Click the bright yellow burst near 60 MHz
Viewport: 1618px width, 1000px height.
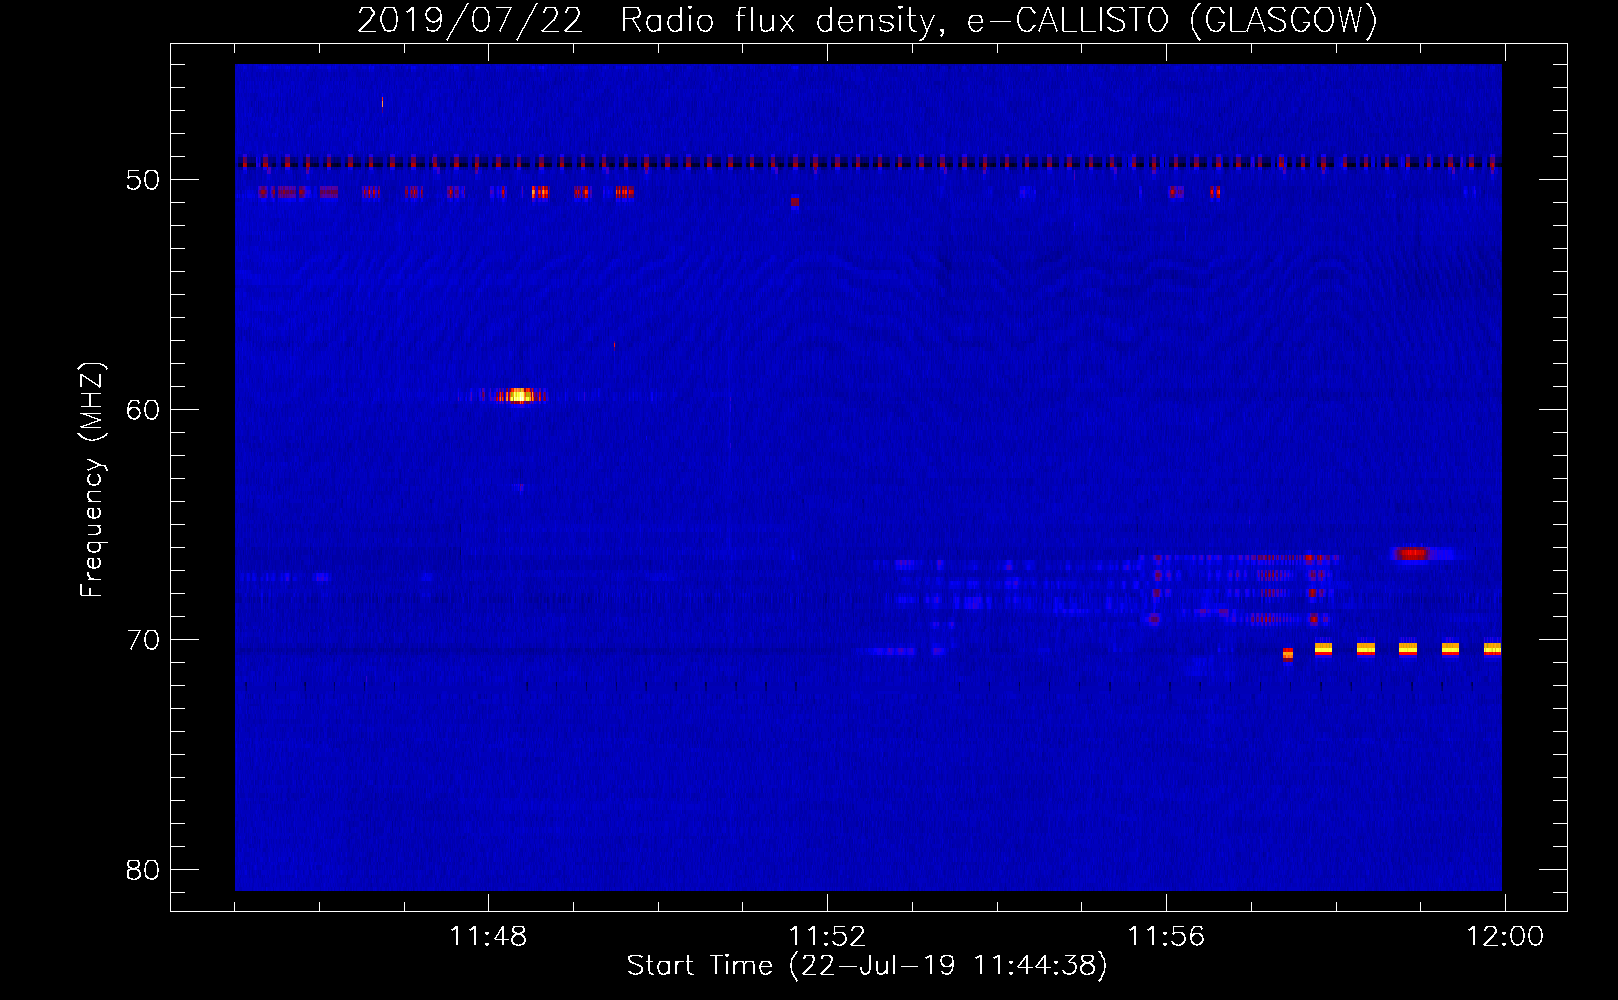(x=519, y=395)
